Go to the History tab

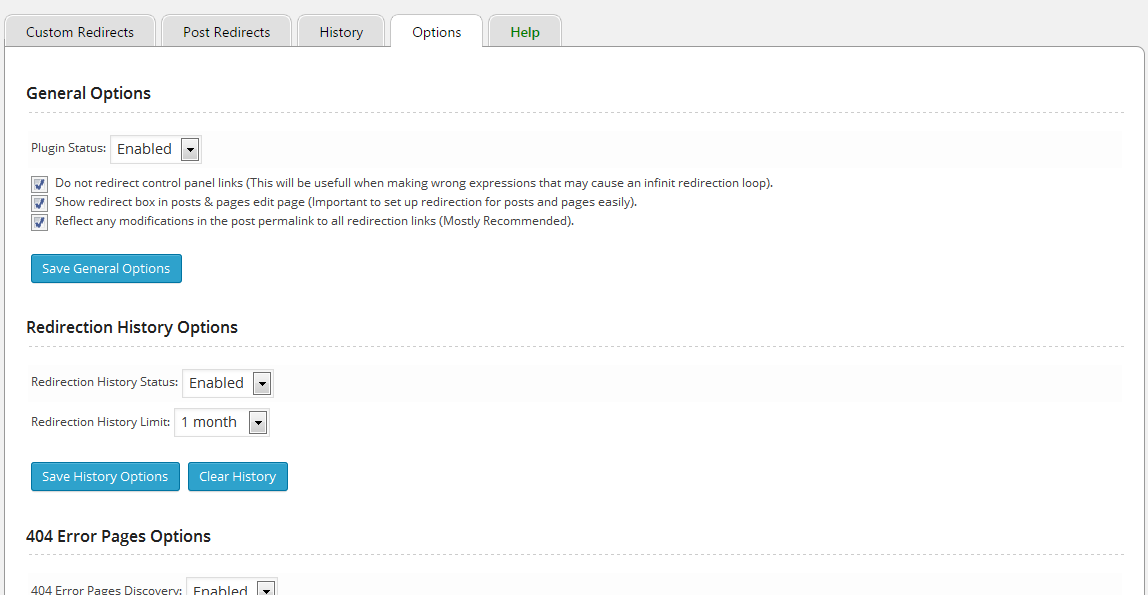tap(341, 32)
